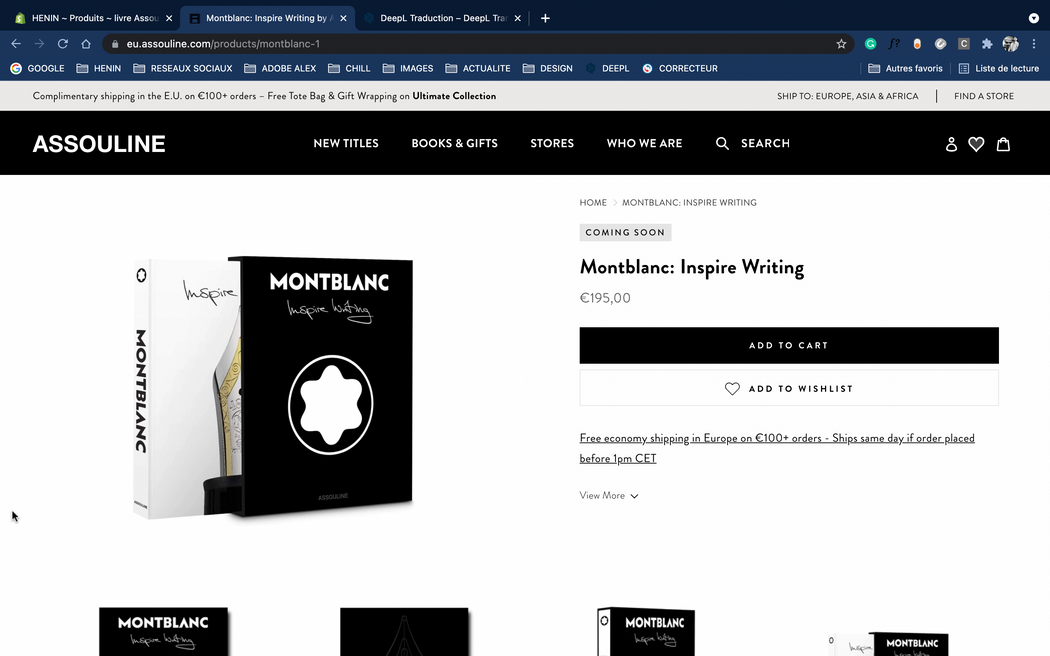View the site security lock icon

click(115, 44)
